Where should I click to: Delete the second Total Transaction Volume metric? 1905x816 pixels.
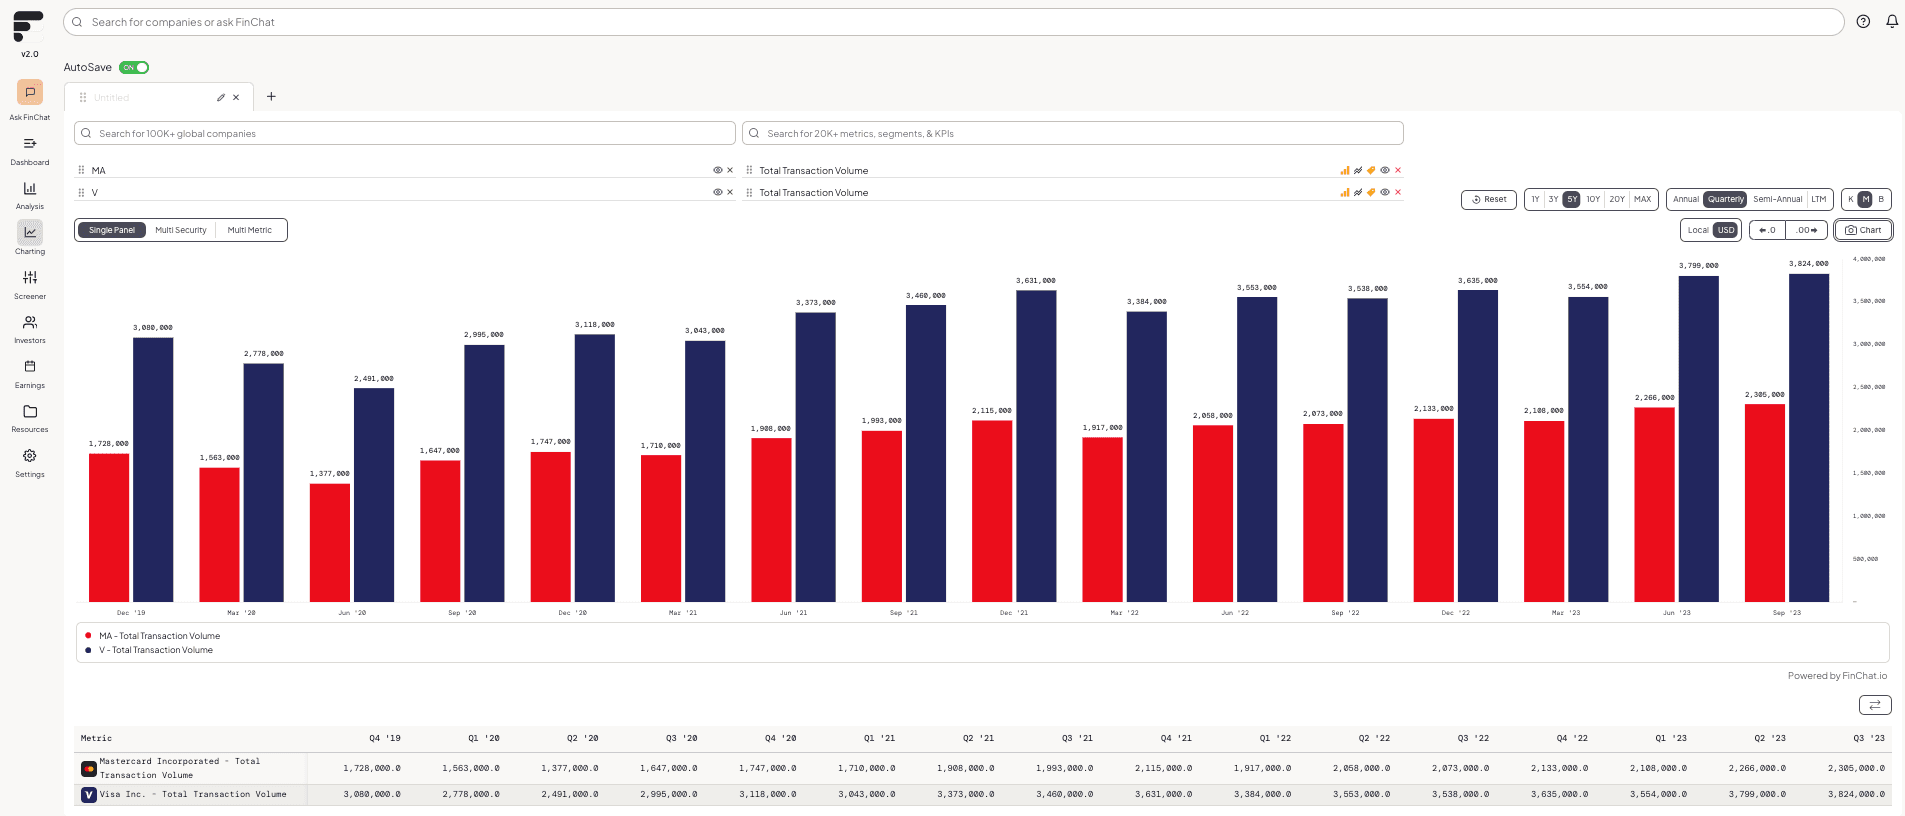click(1398, 192)
